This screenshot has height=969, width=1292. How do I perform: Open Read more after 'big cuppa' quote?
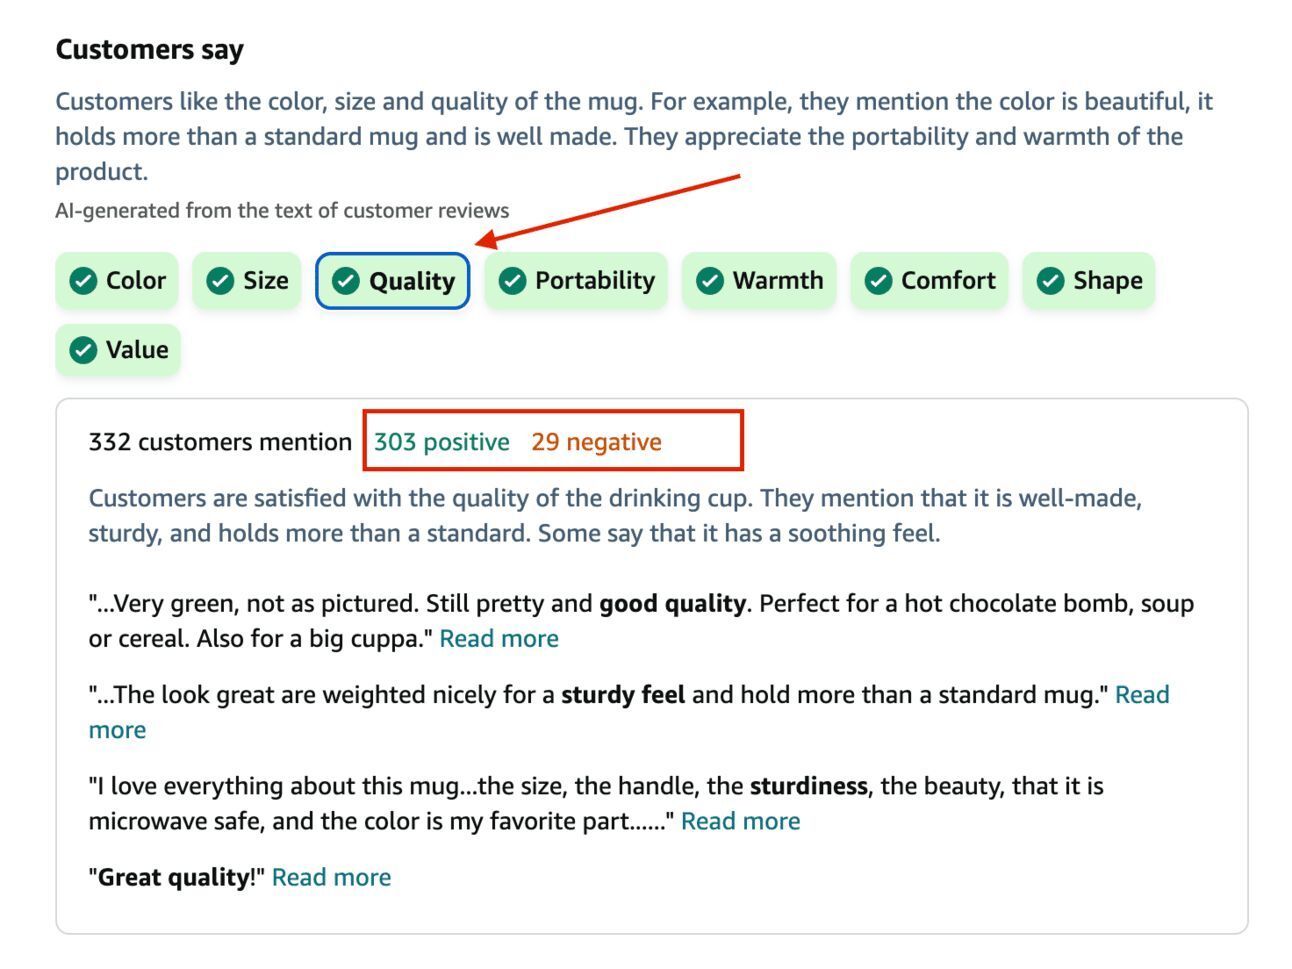tap(499, 639)
